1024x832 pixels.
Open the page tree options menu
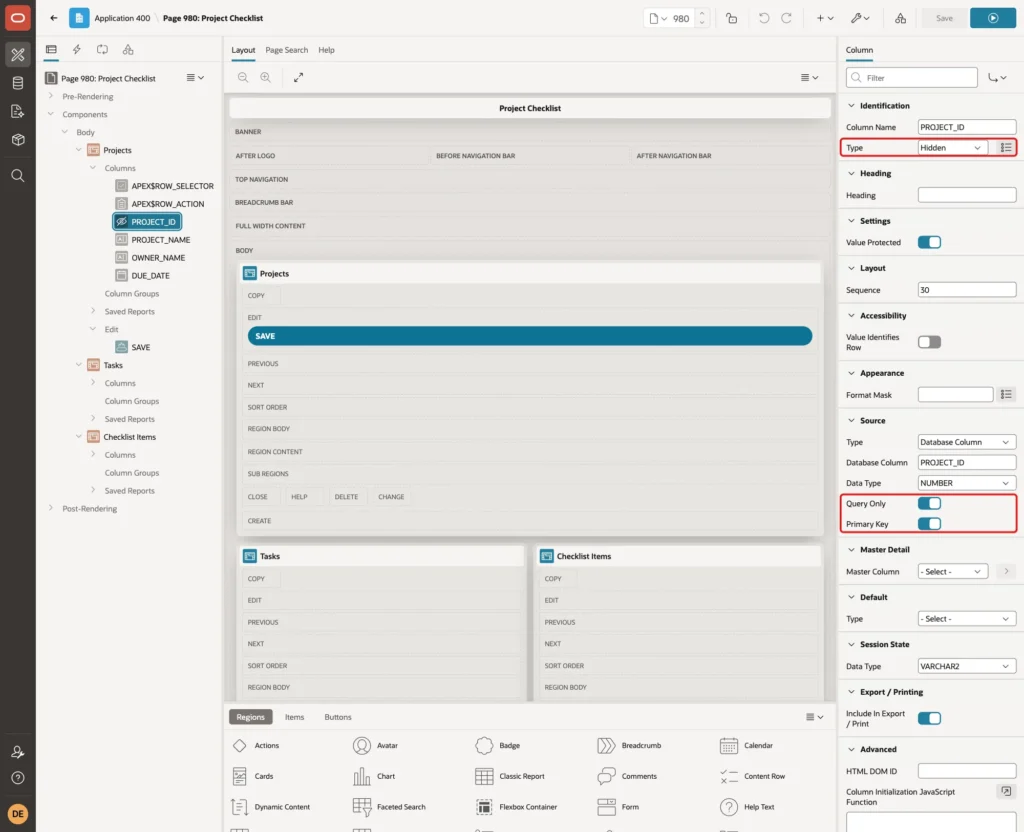tap(195, 78)
